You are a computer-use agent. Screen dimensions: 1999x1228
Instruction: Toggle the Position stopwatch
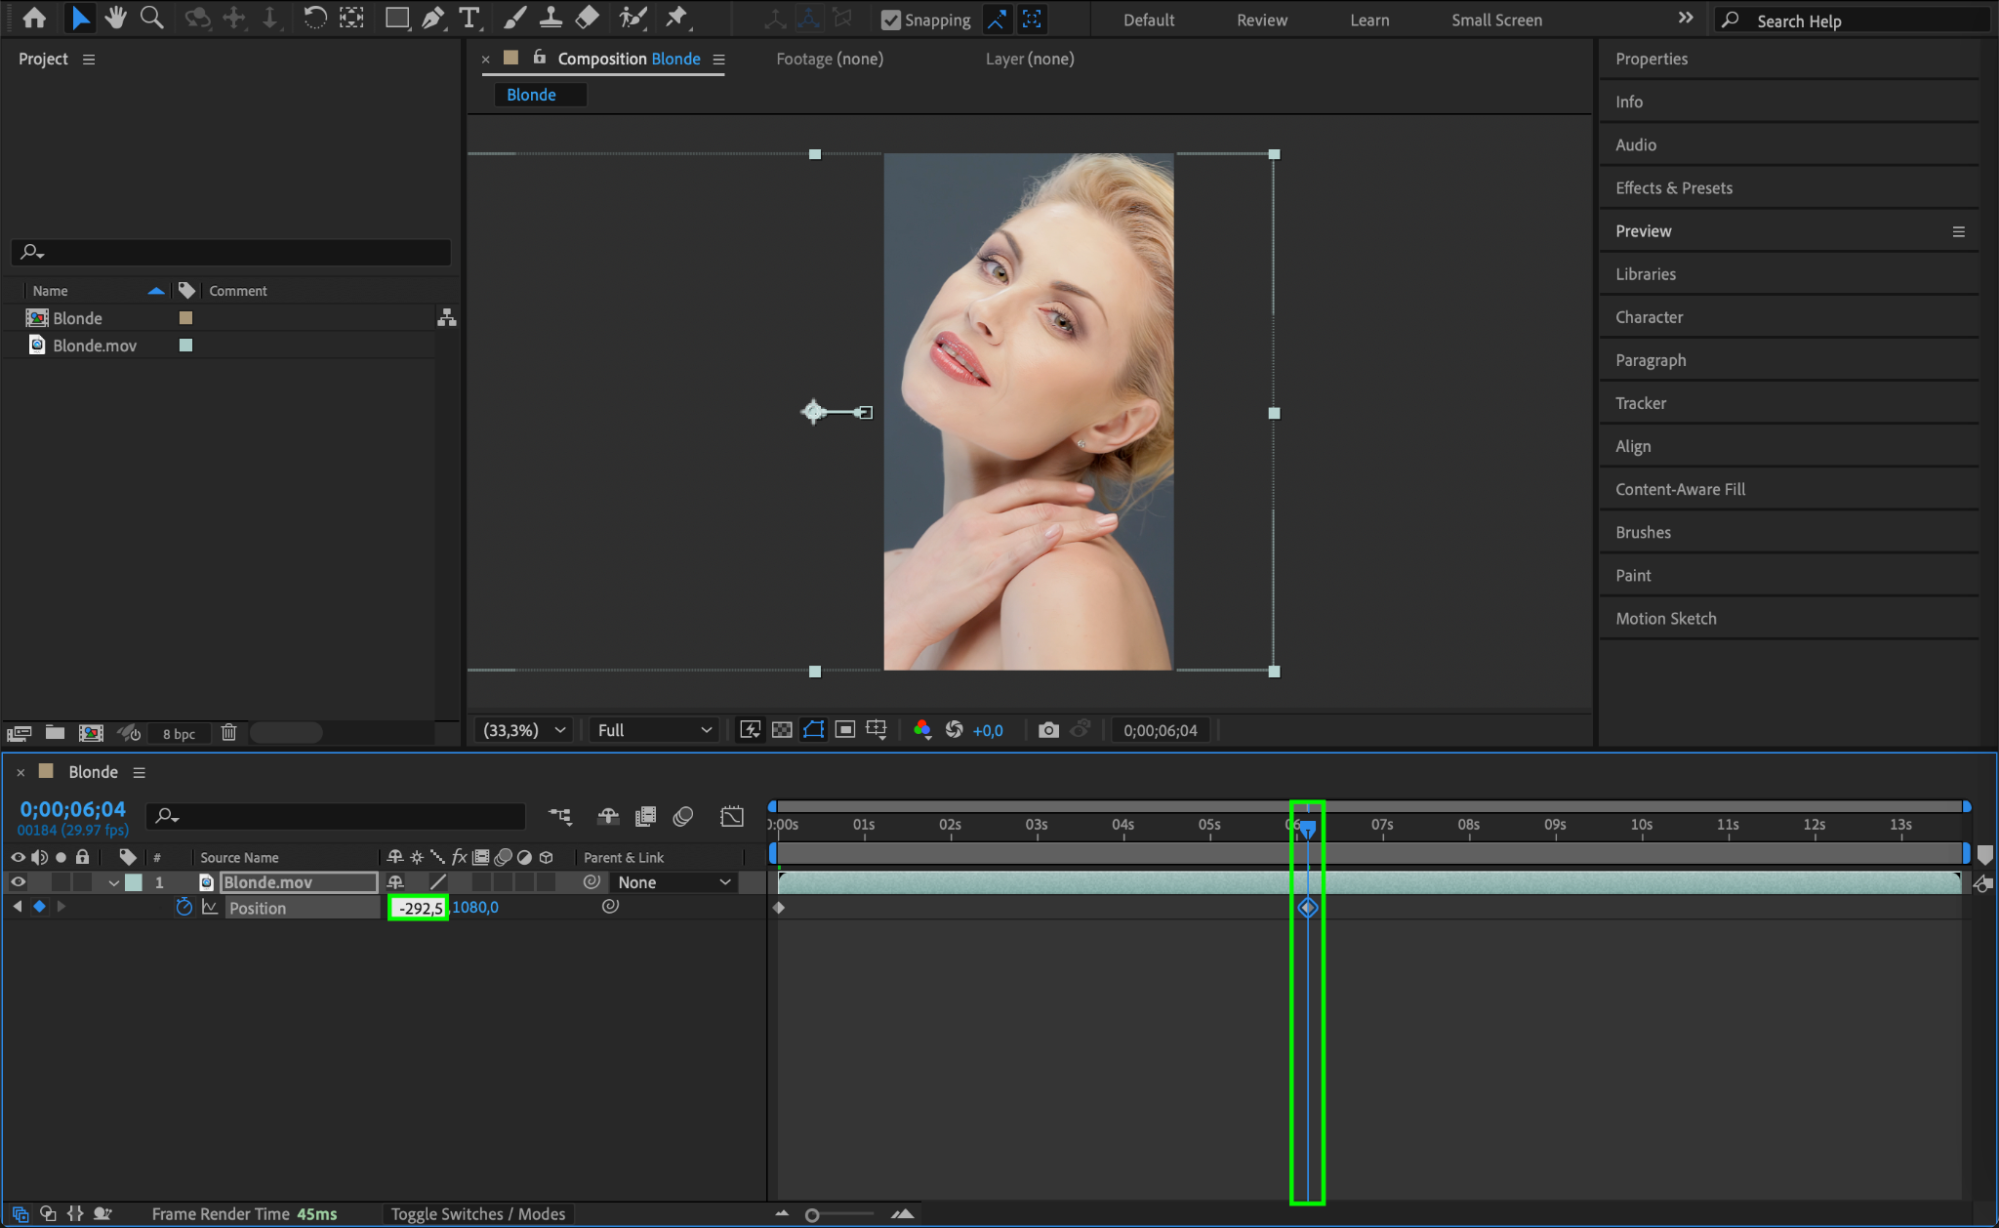point(184,907)
